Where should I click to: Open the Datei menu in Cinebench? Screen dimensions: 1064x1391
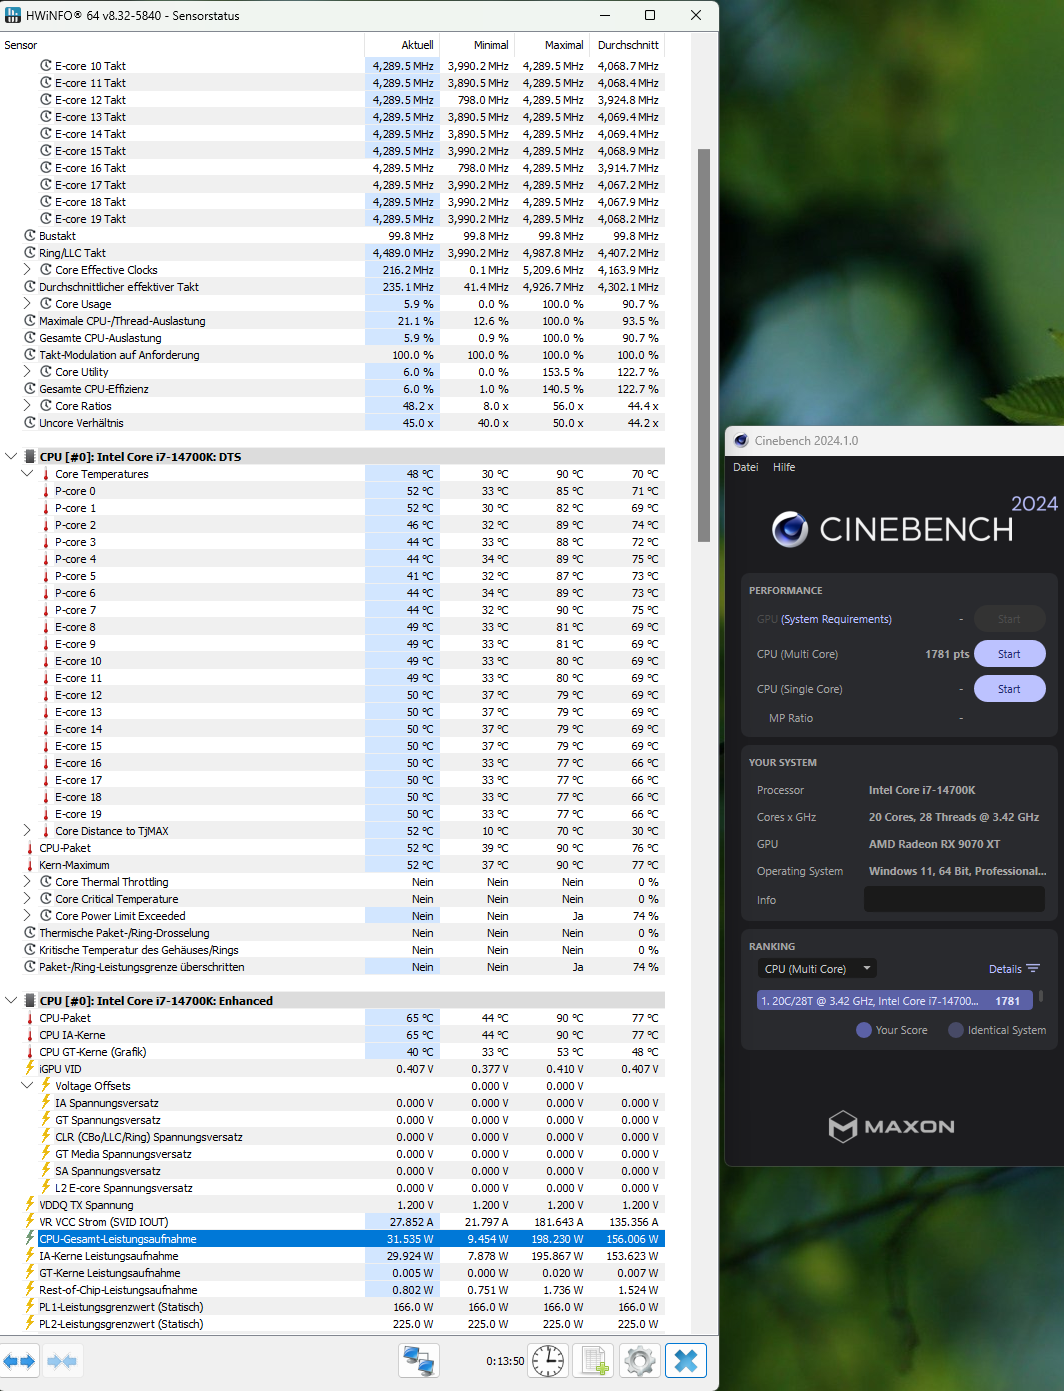(x=745, y=467)
